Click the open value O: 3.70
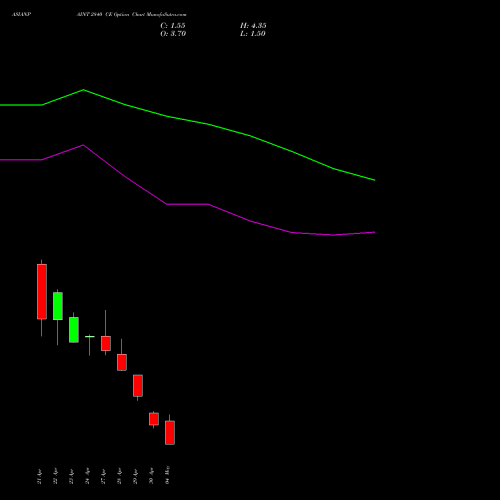The image size is (500, 500). 173,34
